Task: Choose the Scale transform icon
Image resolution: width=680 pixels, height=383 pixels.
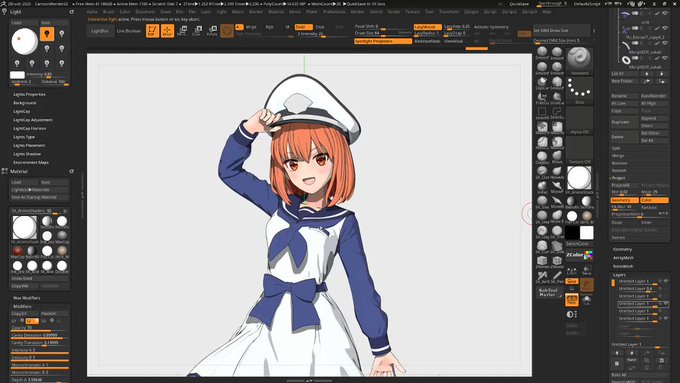Action: click(x=197, y=30)
